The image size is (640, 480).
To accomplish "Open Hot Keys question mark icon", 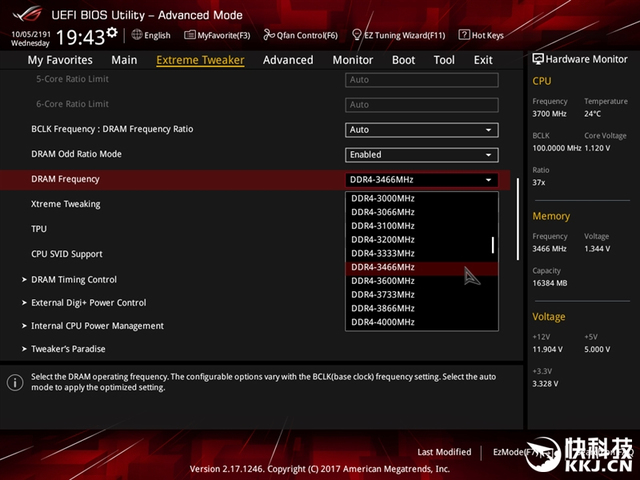I will point(464,35).
